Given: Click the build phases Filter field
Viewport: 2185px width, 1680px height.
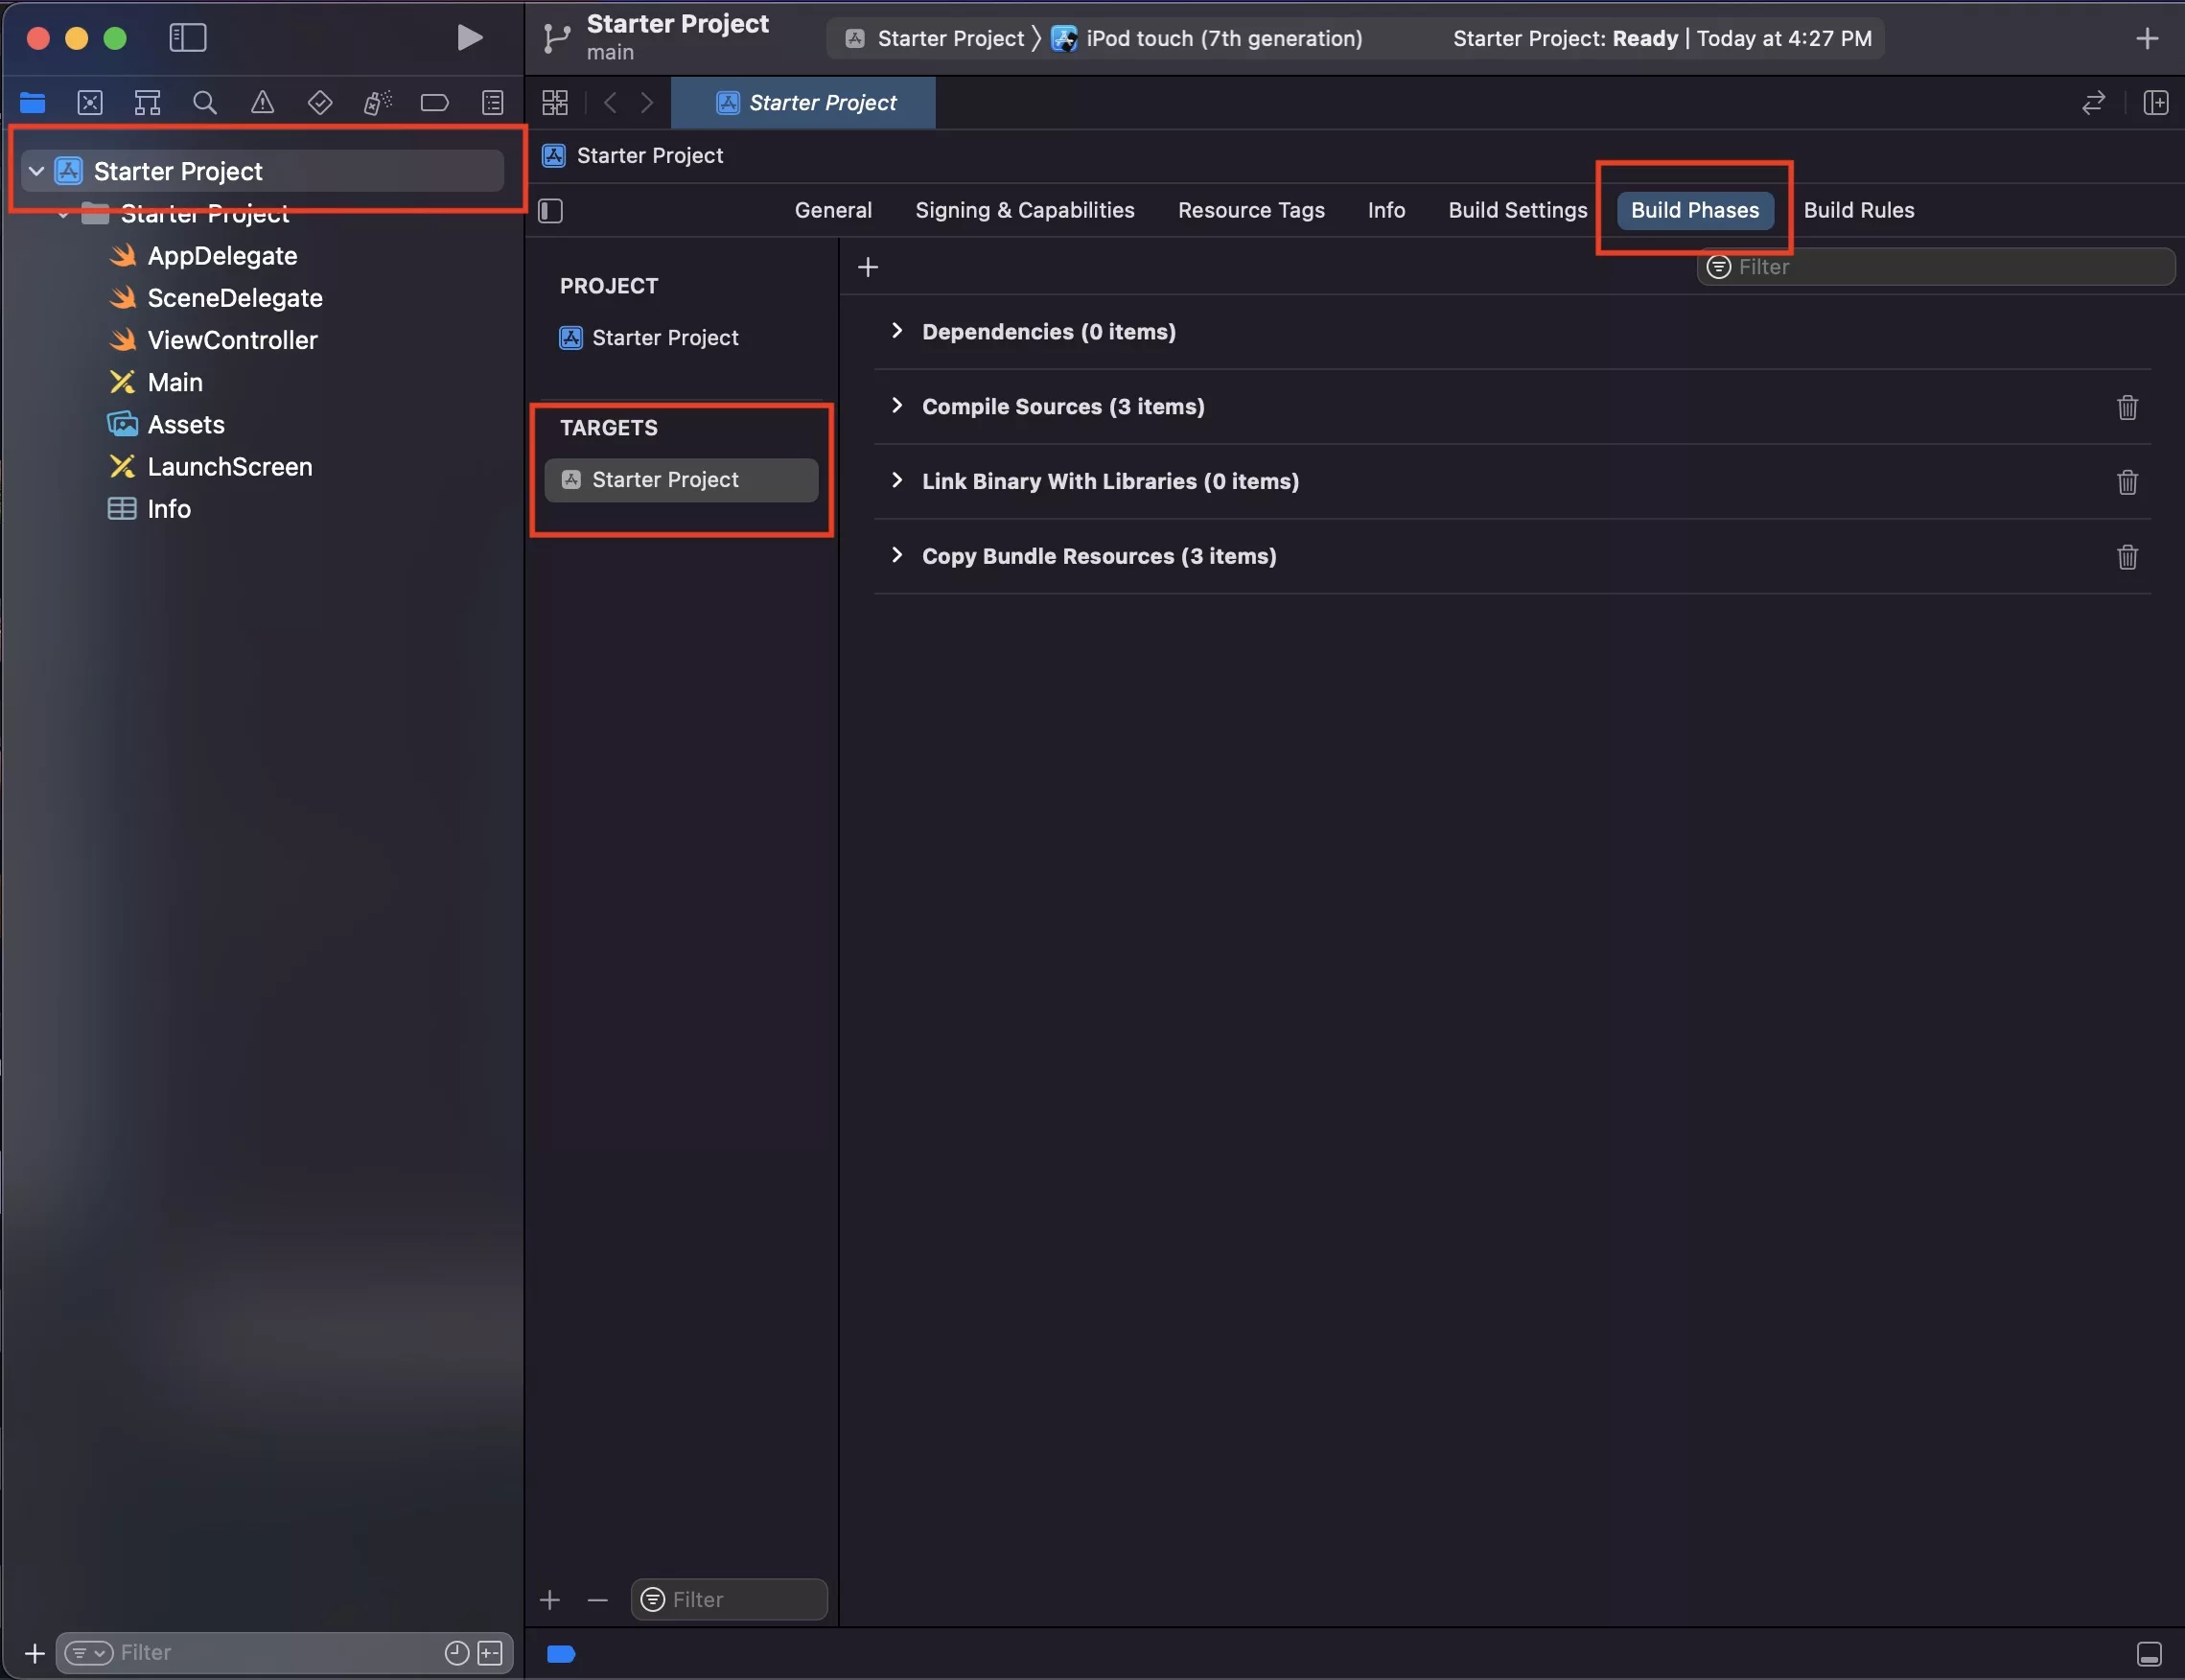Looking at the screenshot, I should click(1935, 267).
